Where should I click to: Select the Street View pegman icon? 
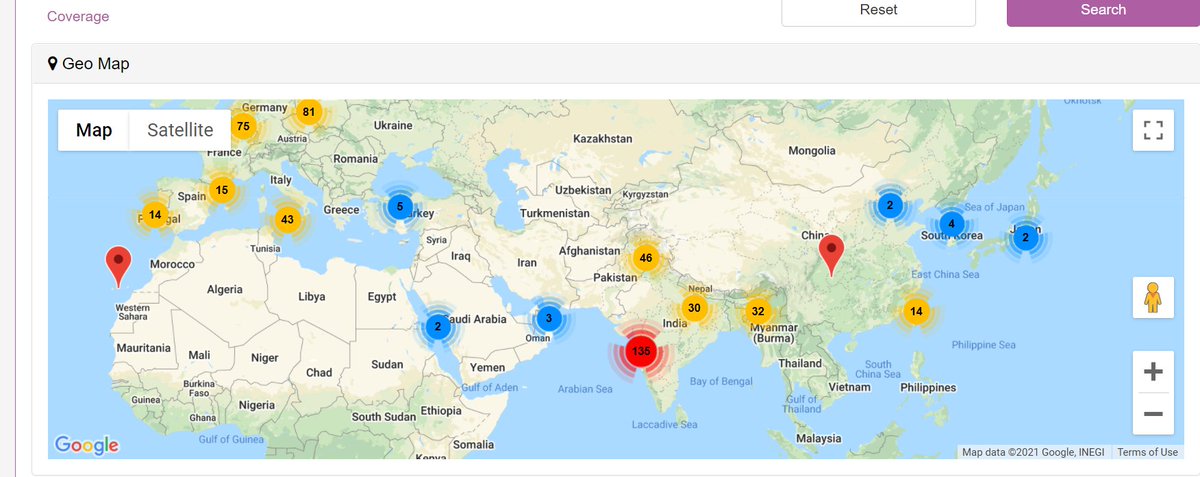click(x=1152, y=298)
